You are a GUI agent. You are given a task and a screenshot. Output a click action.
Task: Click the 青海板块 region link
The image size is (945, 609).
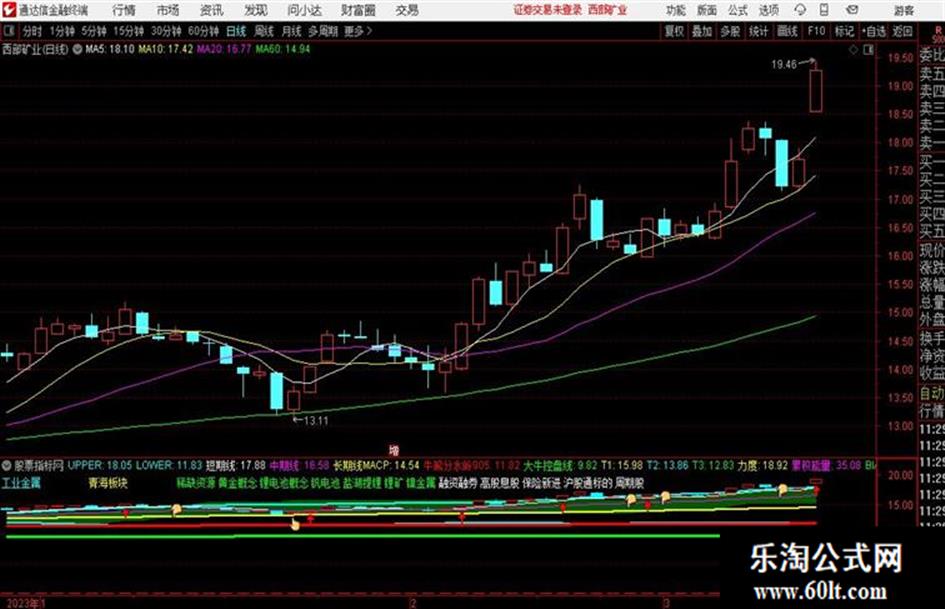tap(108, 483)
